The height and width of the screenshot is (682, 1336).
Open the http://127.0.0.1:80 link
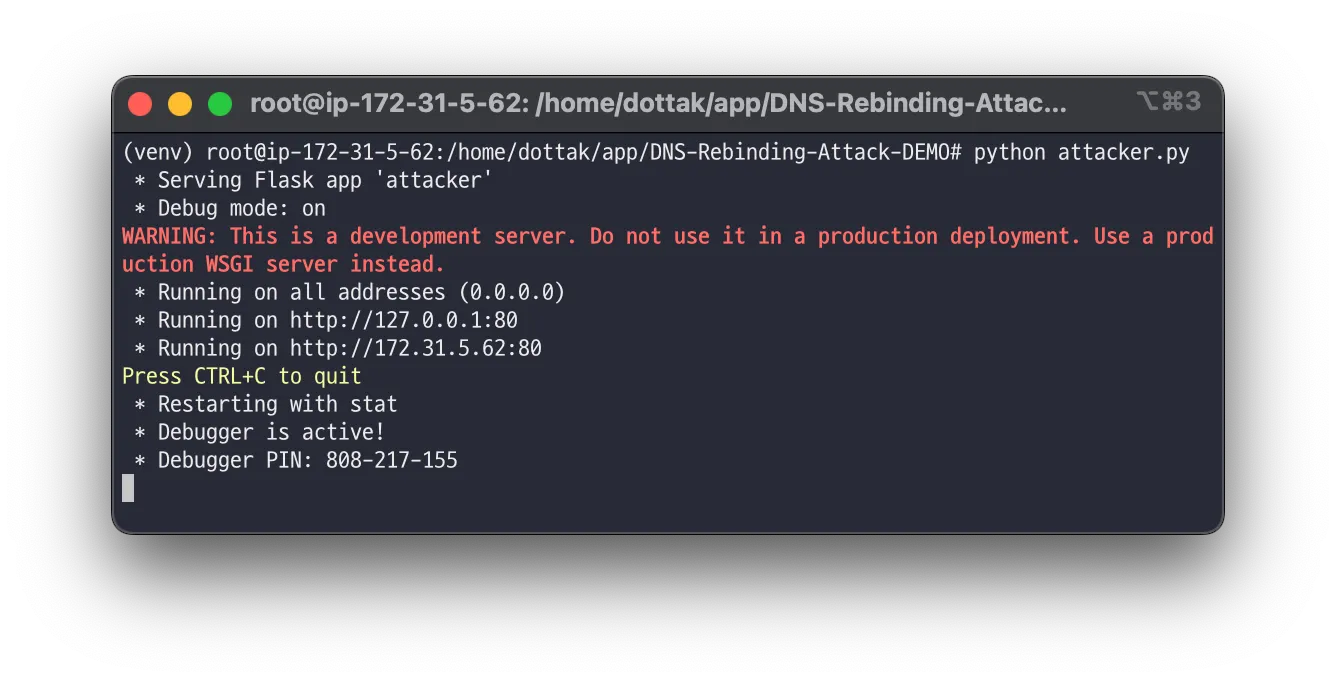(x=404, y=321)
